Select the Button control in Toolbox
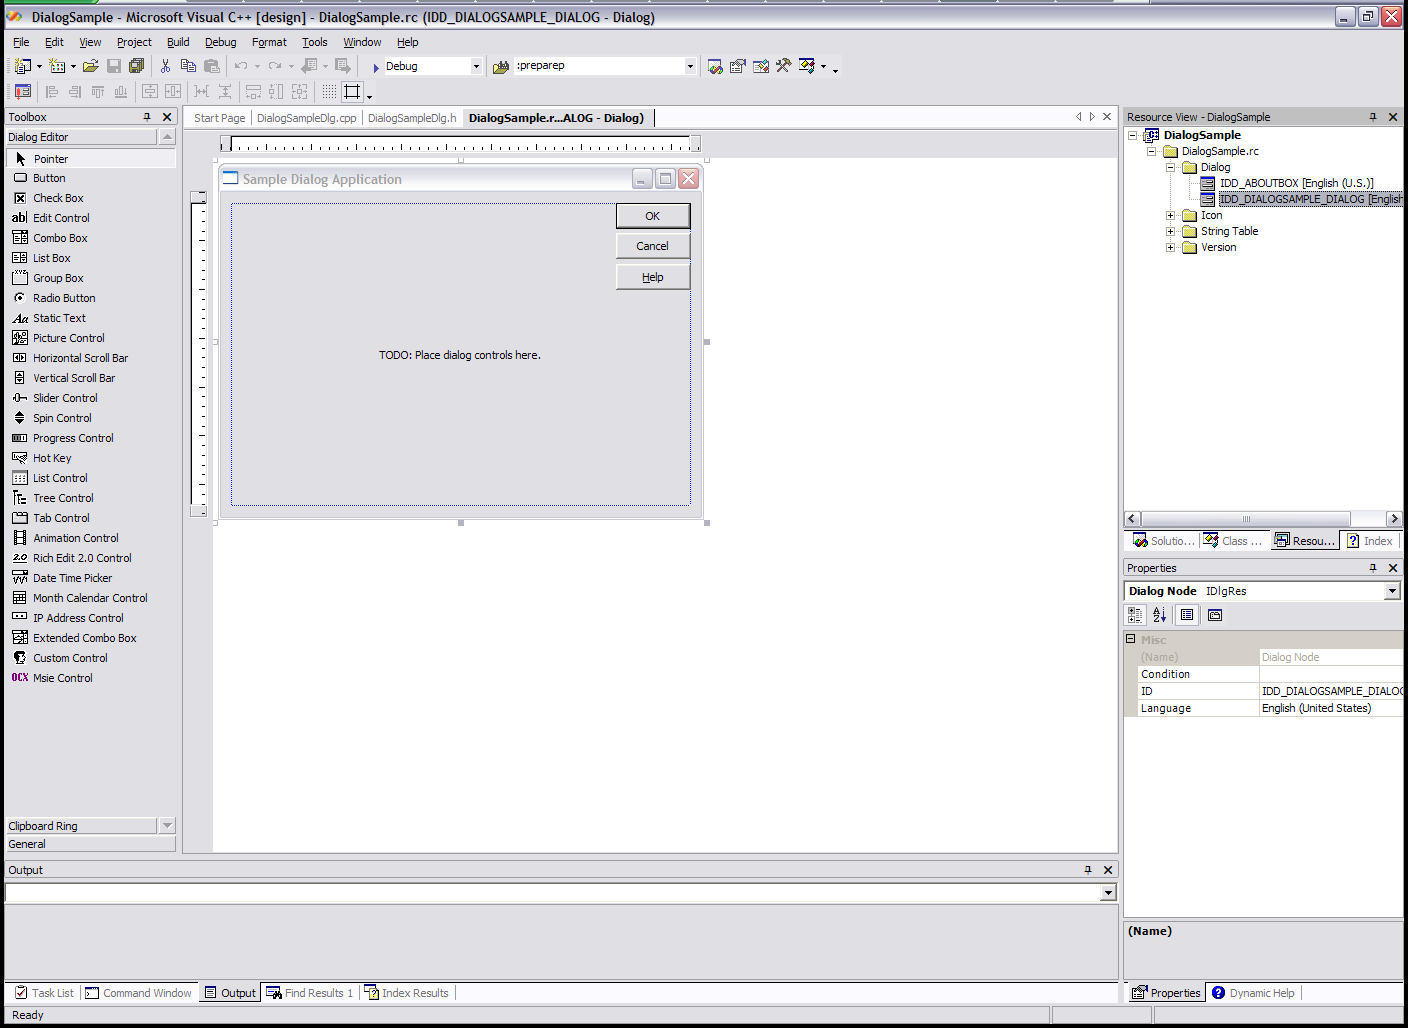Screen dimensions: 1408x1028 [91, 178]
